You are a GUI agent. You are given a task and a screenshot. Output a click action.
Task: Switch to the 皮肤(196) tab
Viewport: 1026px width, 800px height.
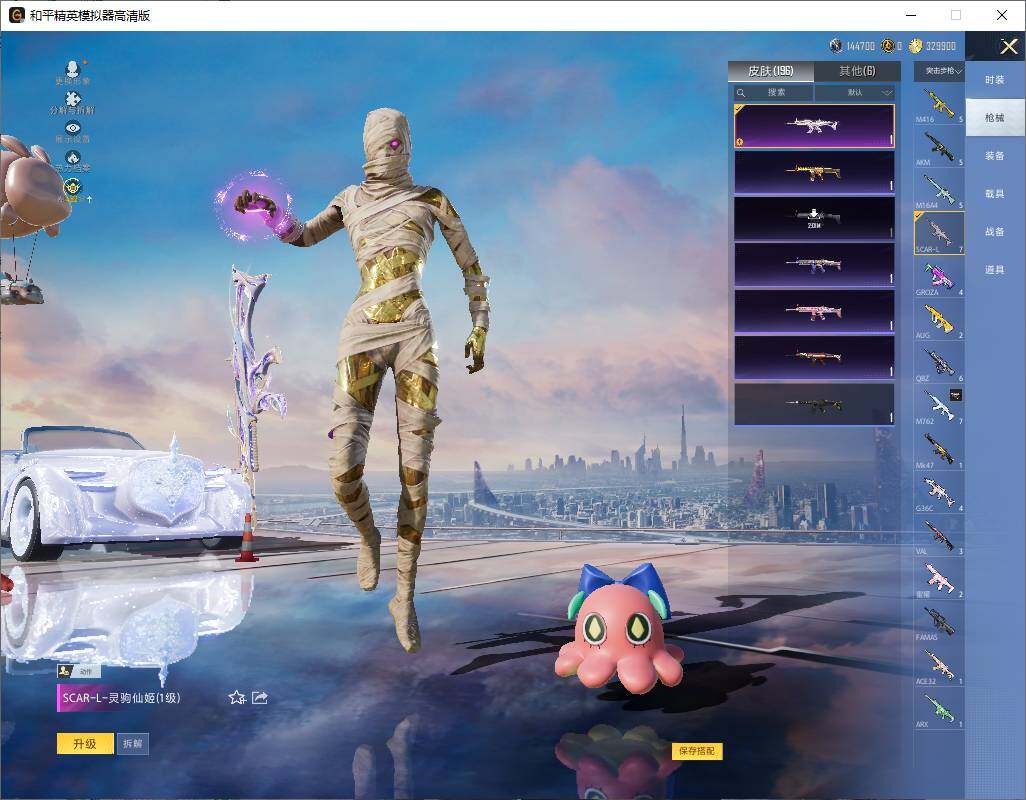(x=771, y=71)
